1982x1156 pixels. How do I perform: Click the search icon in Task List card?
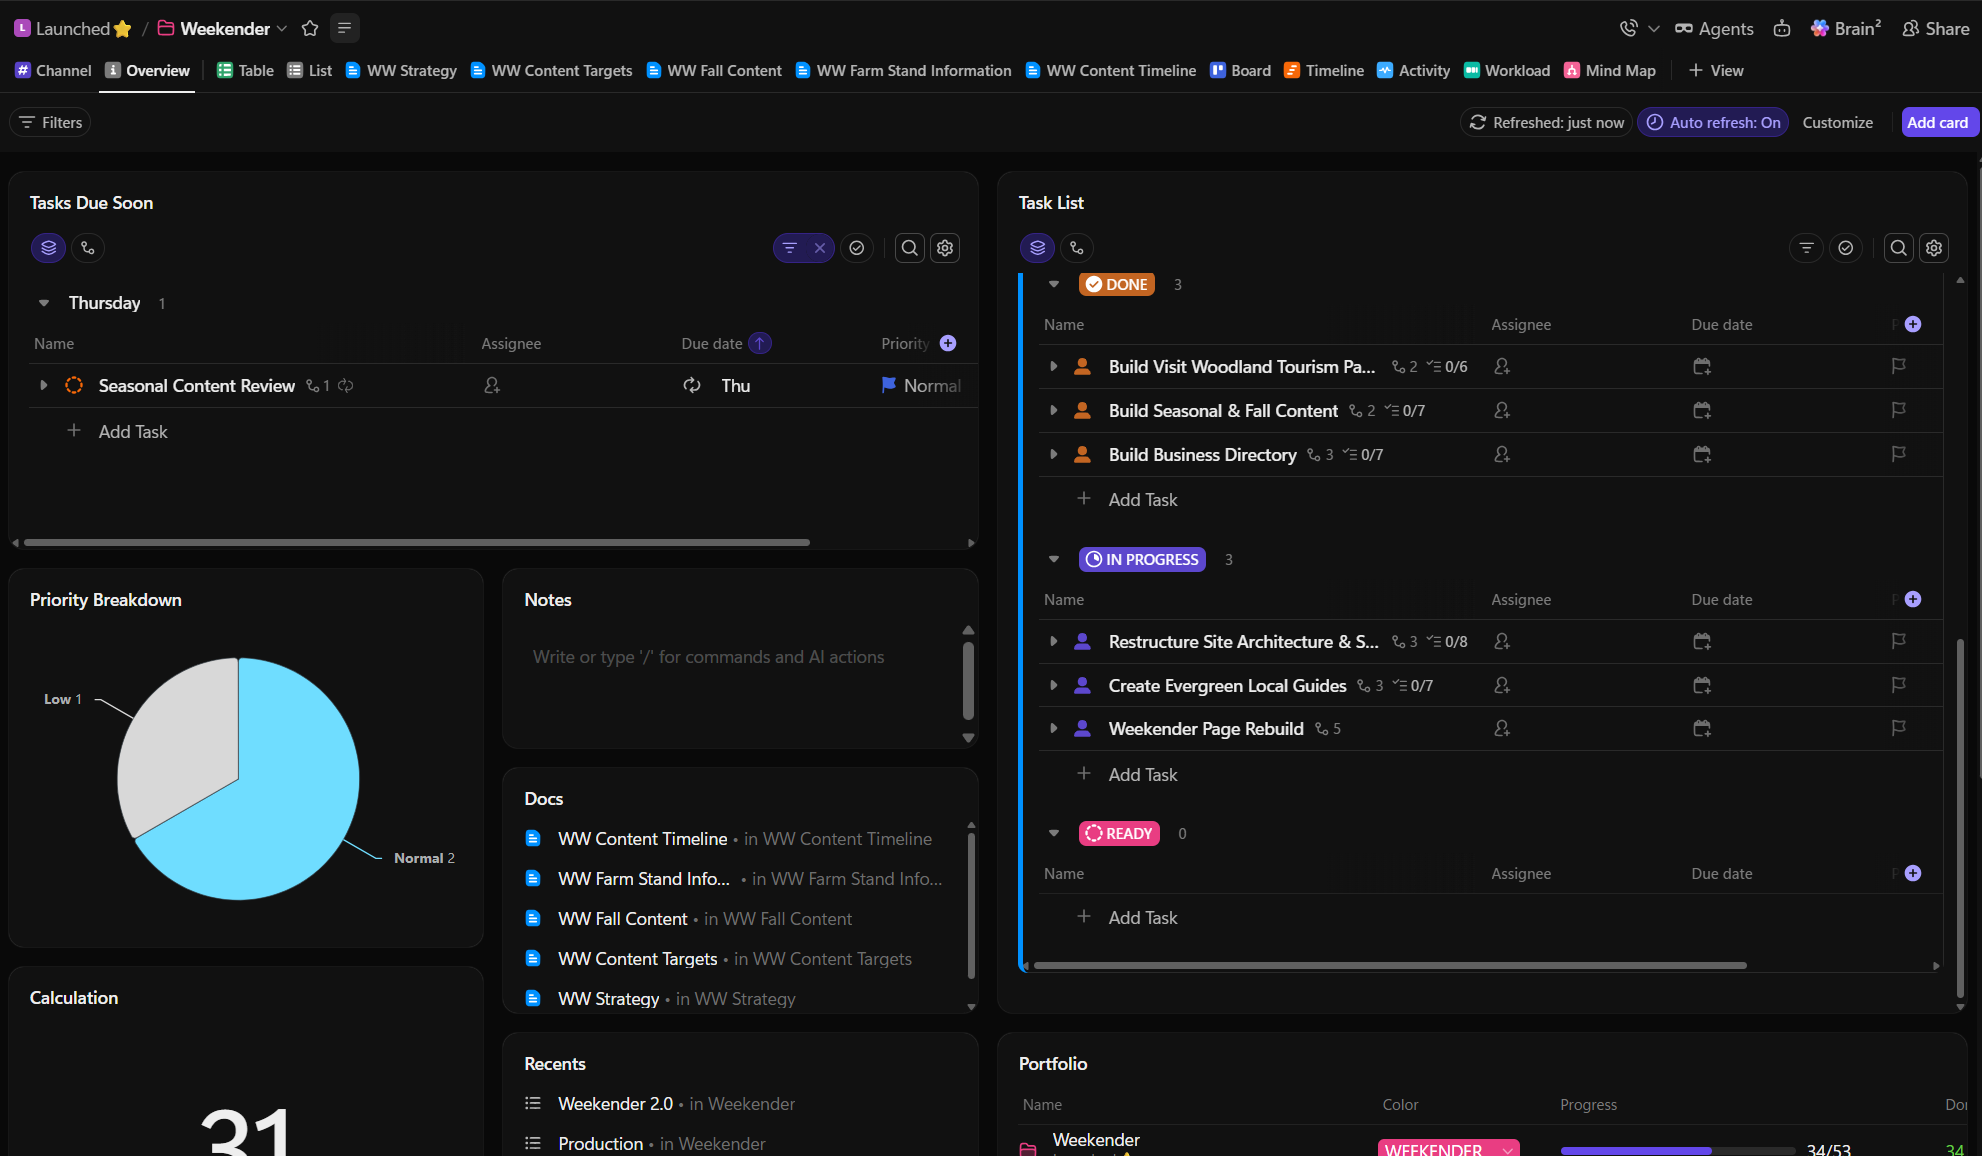1898,248
